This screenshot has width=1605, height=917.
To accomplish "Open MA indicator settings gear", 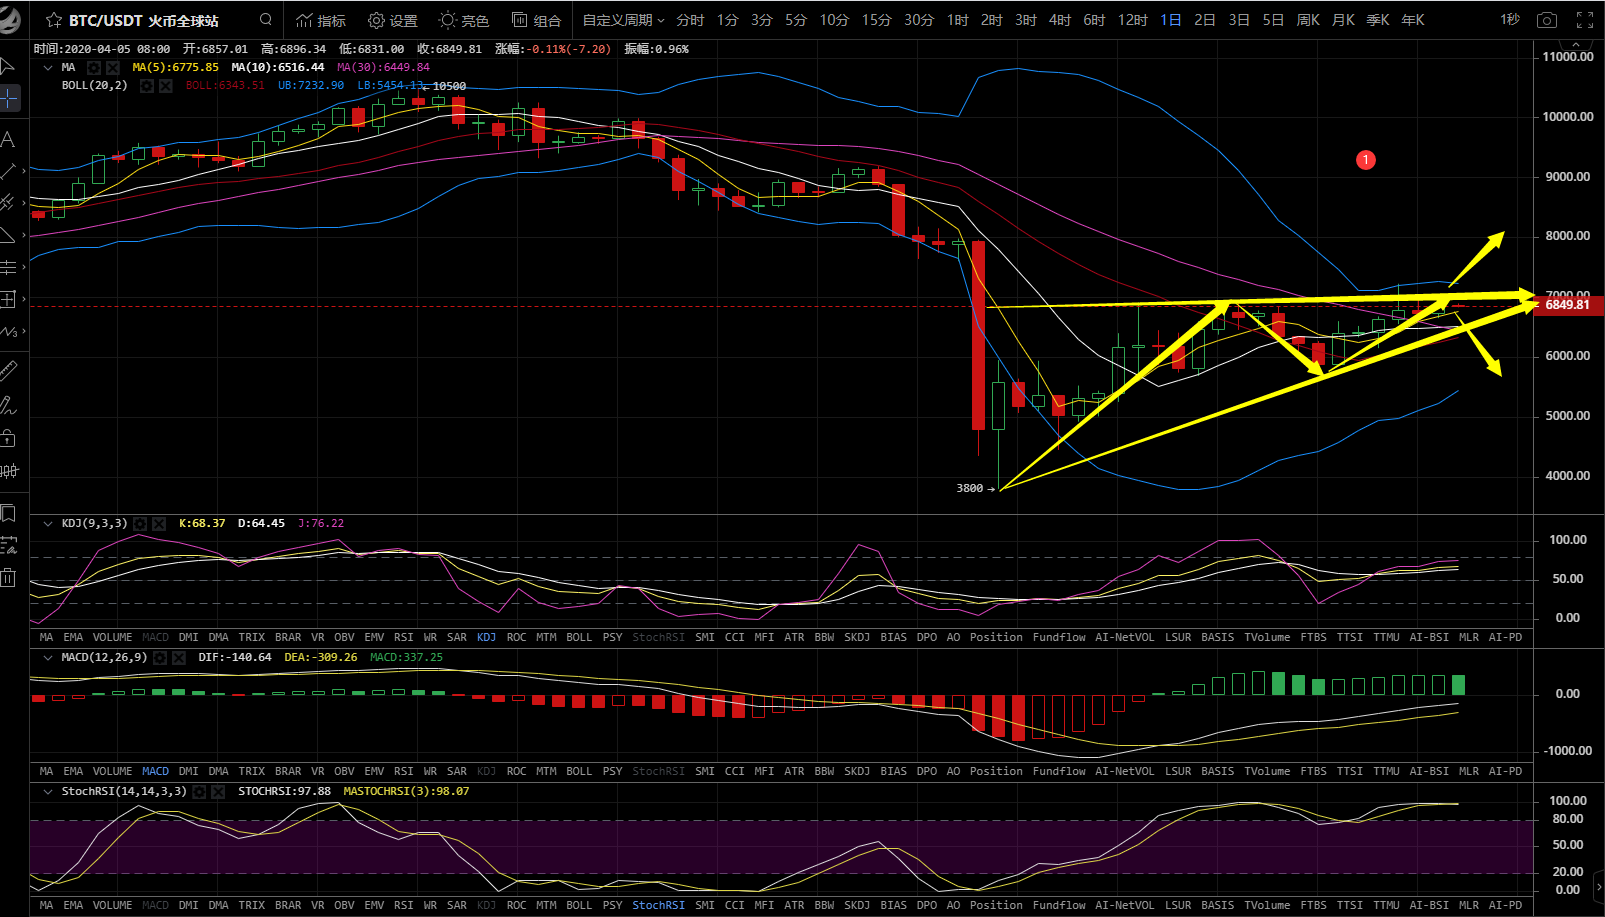I will (94, 68).
